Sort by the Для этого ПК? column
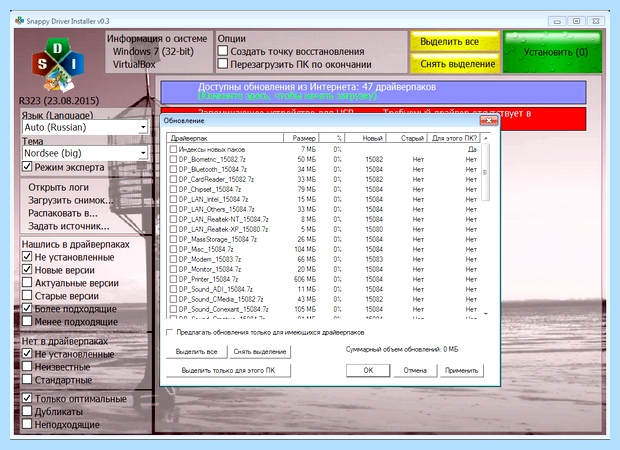This screenshot has width=620, height=450. pyautogui.click(x=454, y=138)
